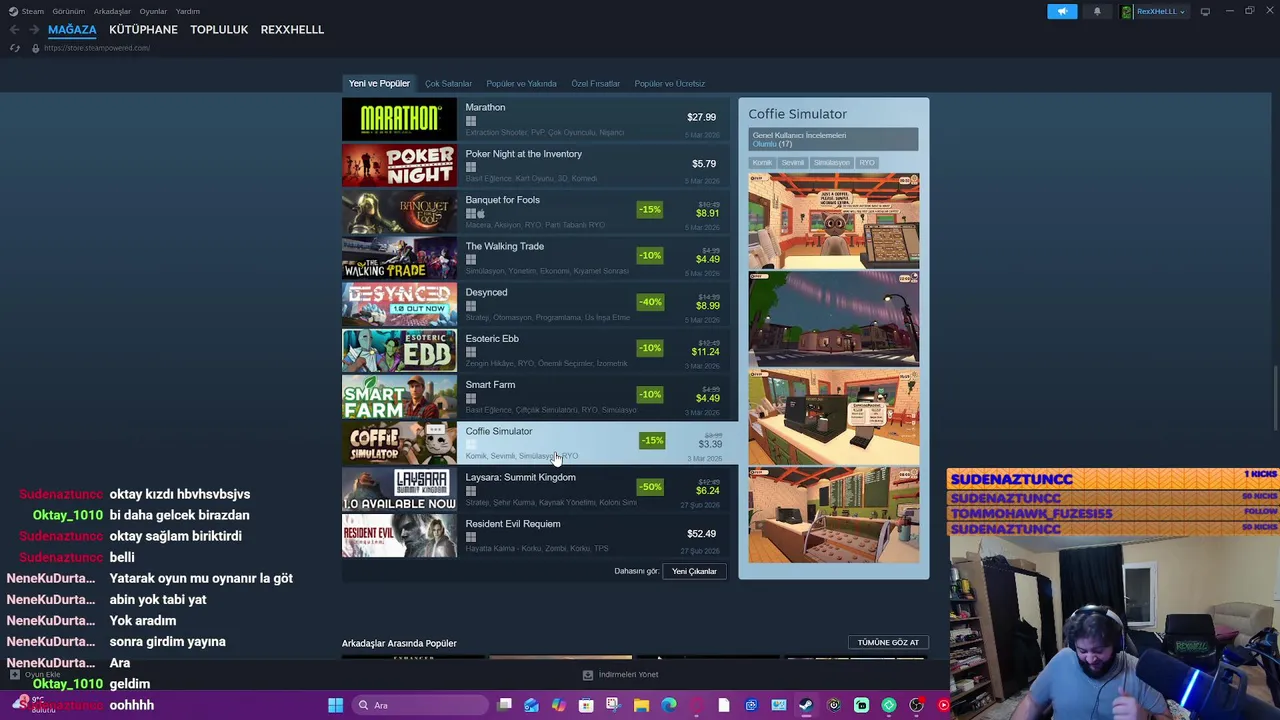Open the Steam announcements megaphone button
Image resolution: width=1280 pixels, height=720 pixels.
(1062, 11)
